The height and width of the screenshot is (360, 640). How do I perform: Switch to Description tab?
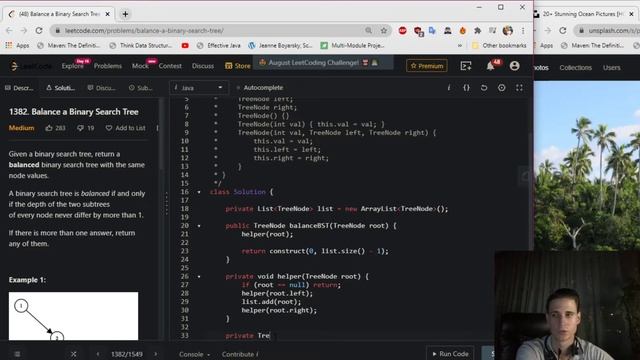click(19, 88)
